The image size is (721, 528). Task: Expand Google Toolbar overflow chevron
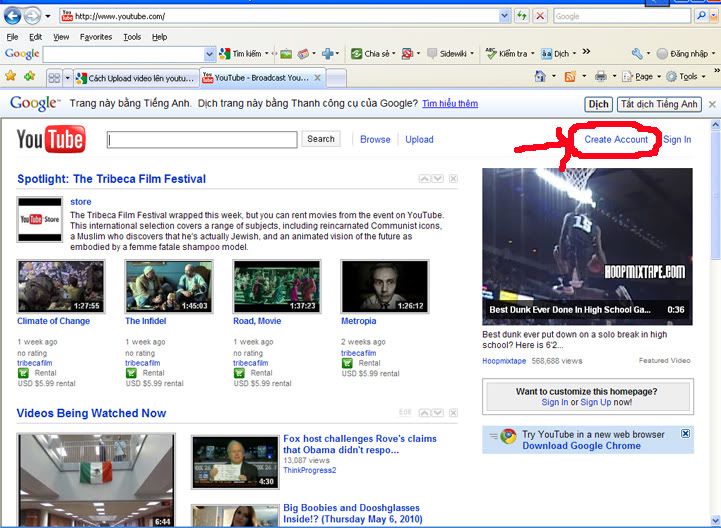click(586, 52)
